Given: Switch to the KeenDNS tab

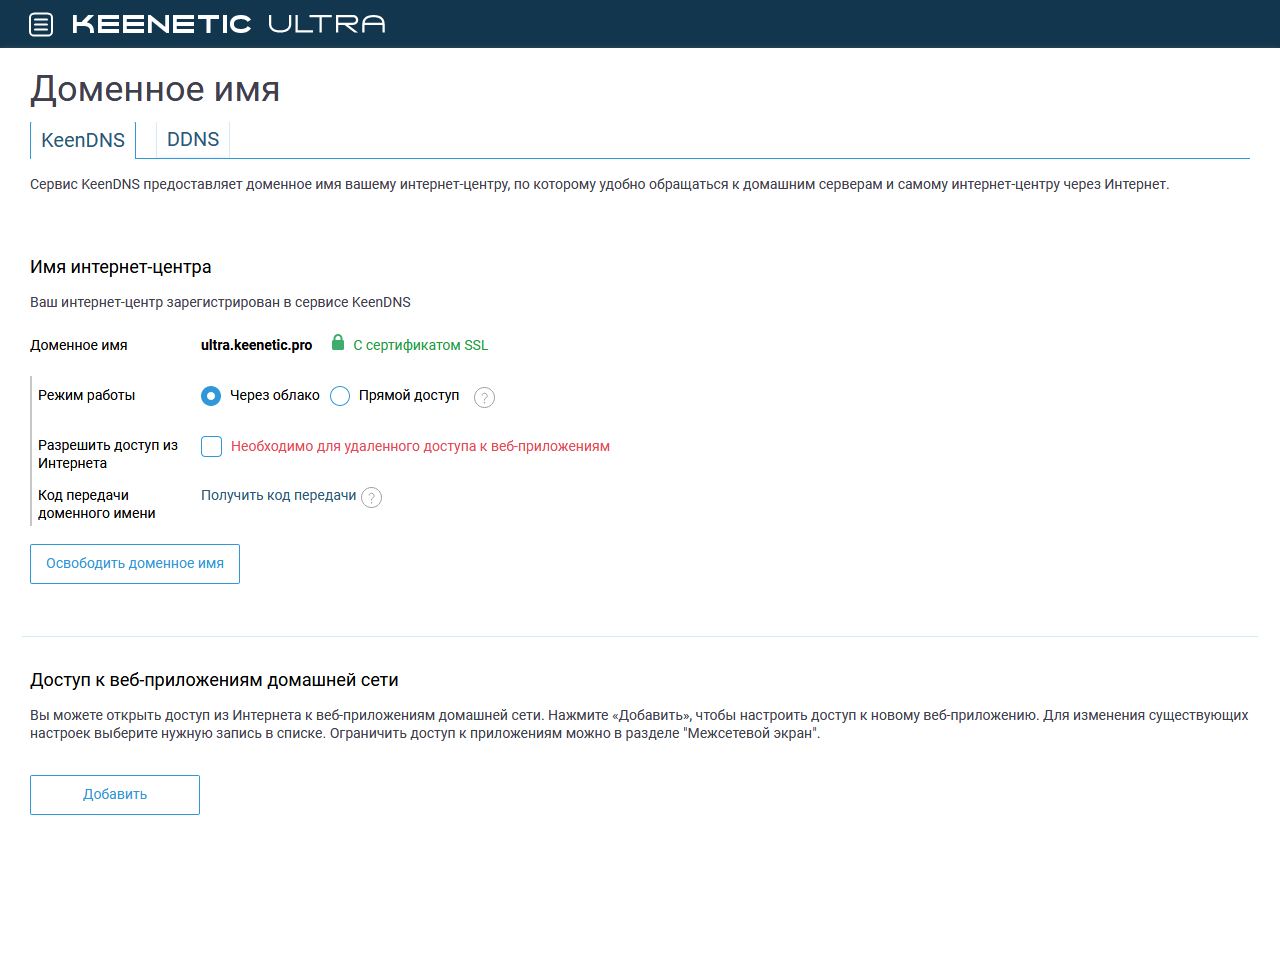Looking at the screenshot, I should [x=83, y=140].
